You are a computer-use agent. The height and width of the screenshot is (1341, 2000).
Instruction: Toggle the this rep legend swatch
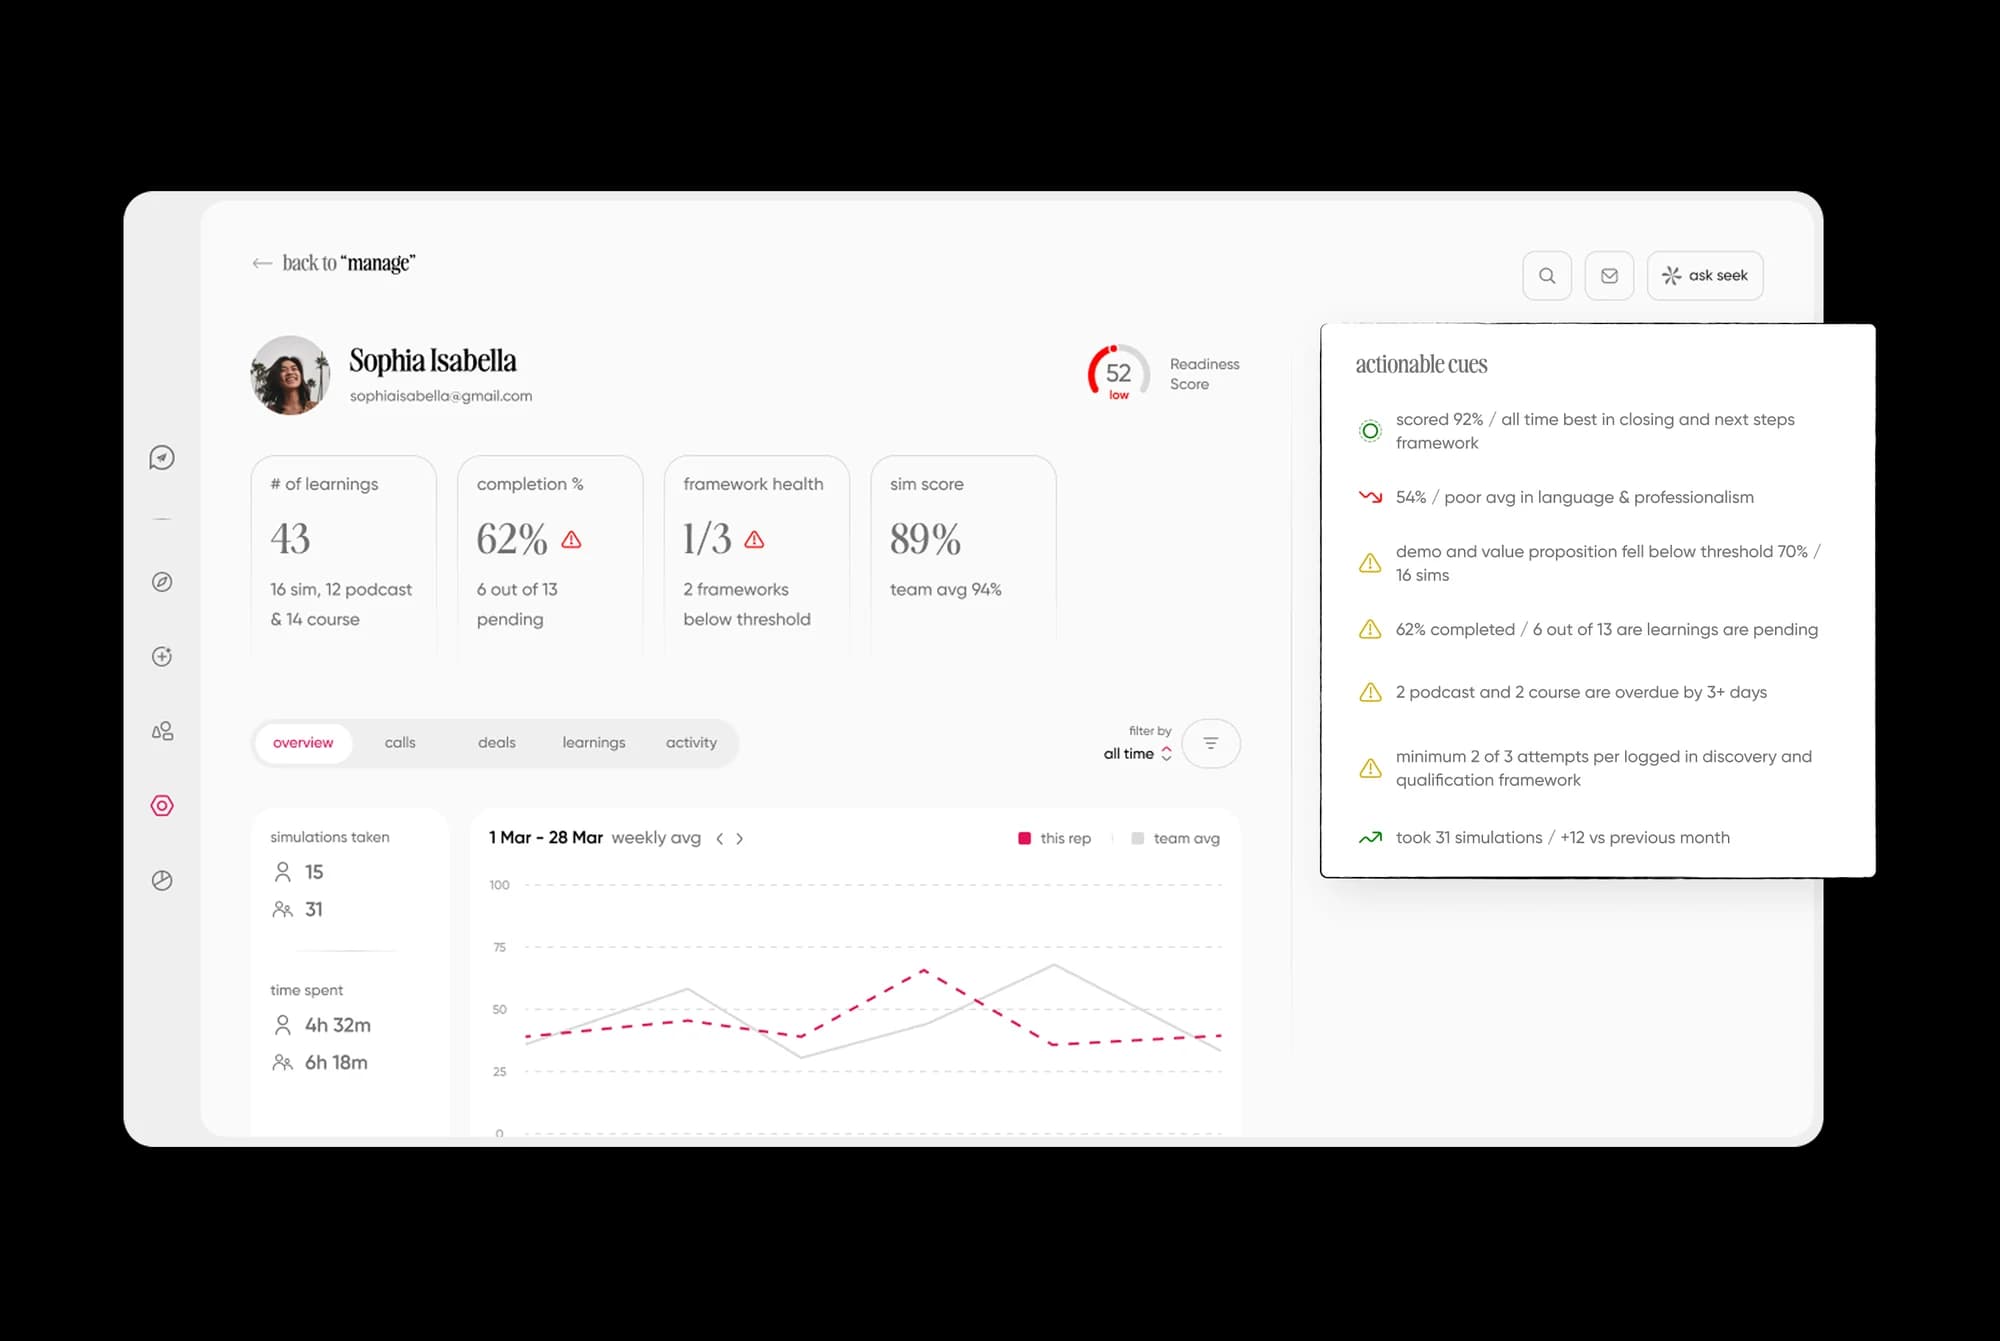(x=1024, y=838)
